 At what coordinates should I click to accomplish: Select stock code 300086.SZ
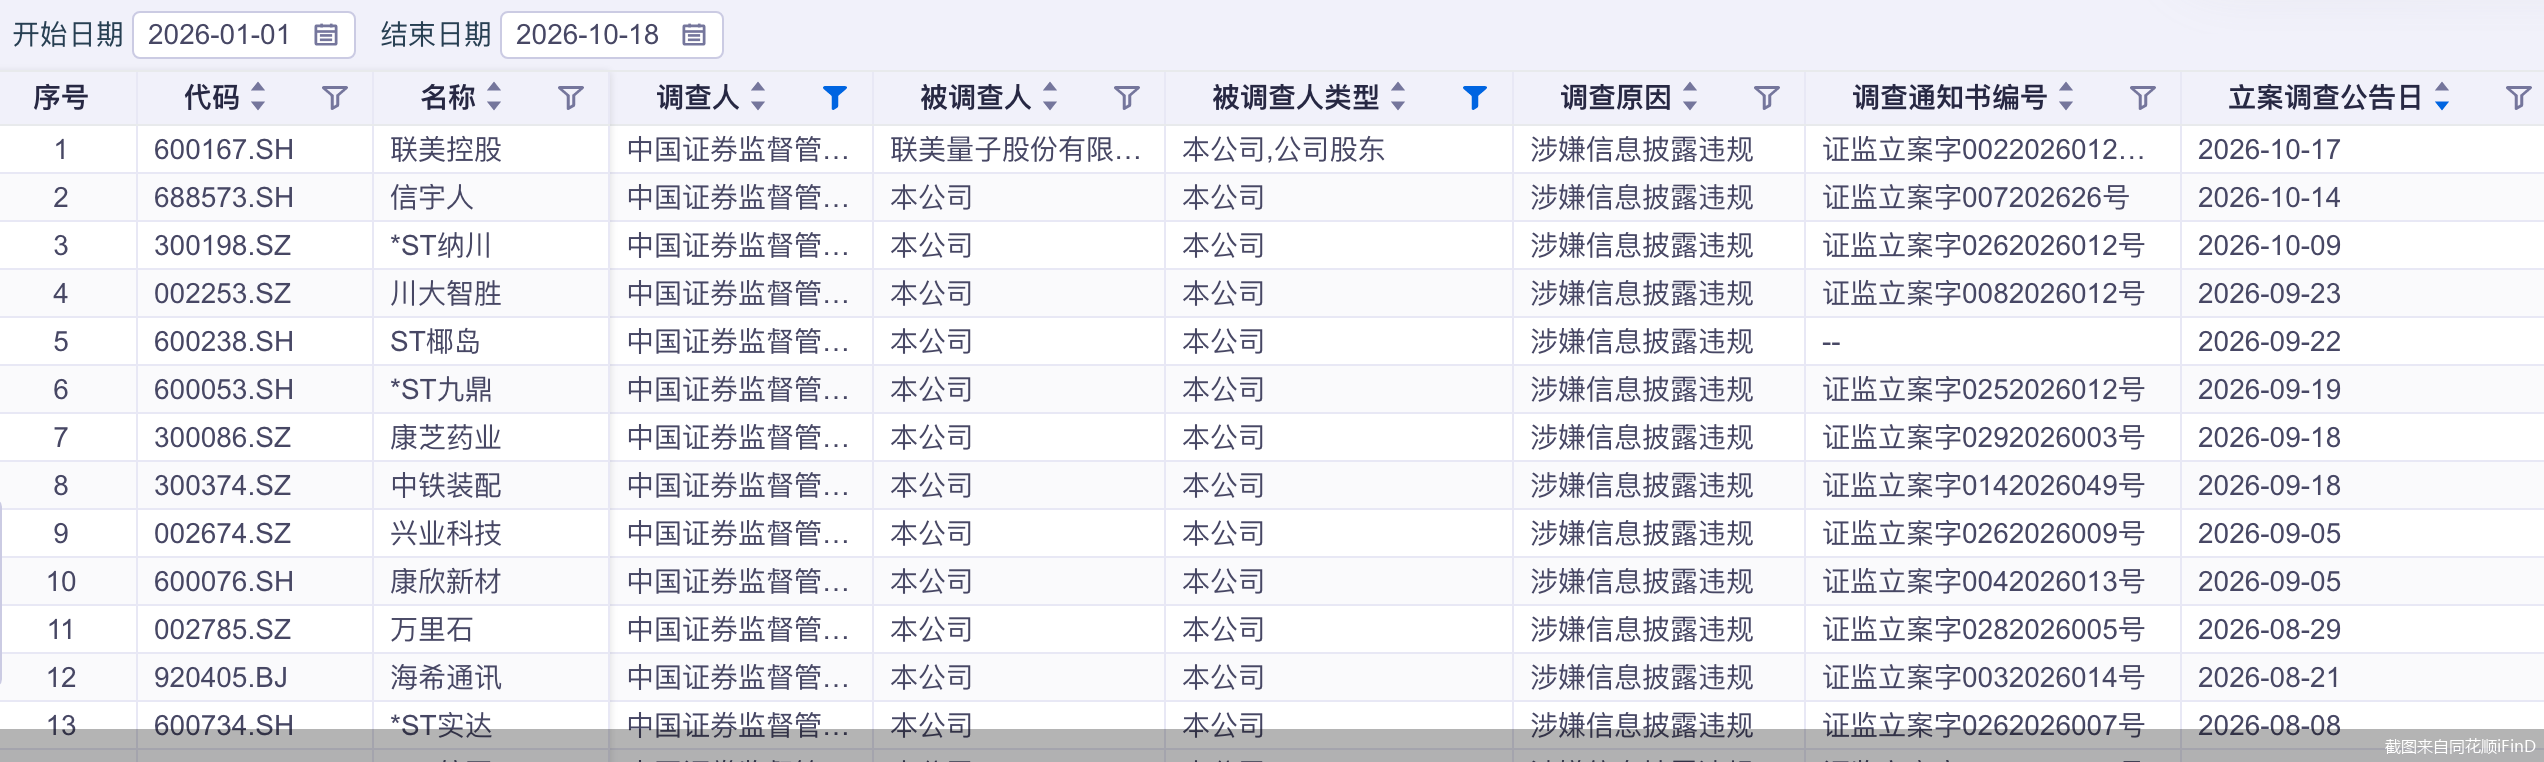(x=223, y=438)
